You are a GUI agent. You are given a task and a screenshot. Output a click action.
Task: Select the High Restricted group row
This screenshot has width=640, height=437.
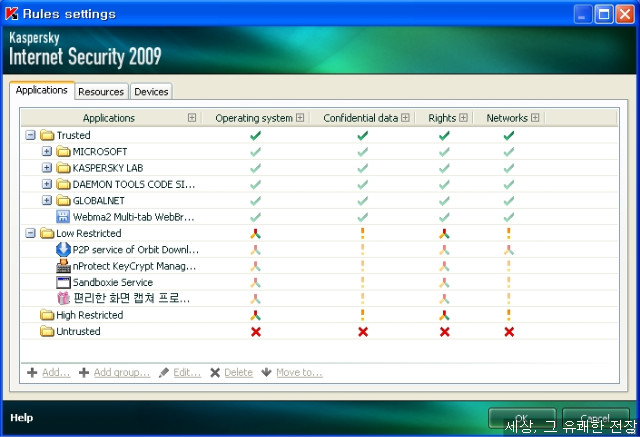click(319, 315)
